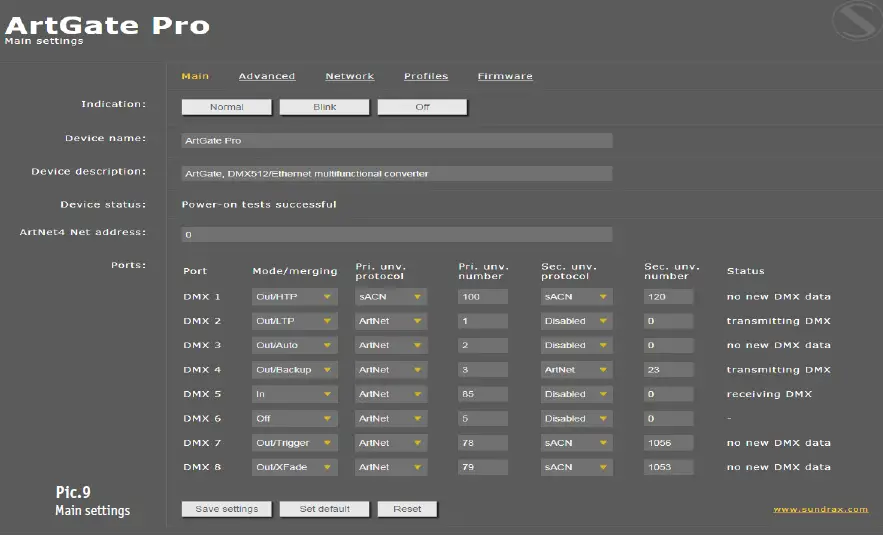Edit DMX 8 primary universe number 79
Screen dimensions: 883x542
click(483, 467)
